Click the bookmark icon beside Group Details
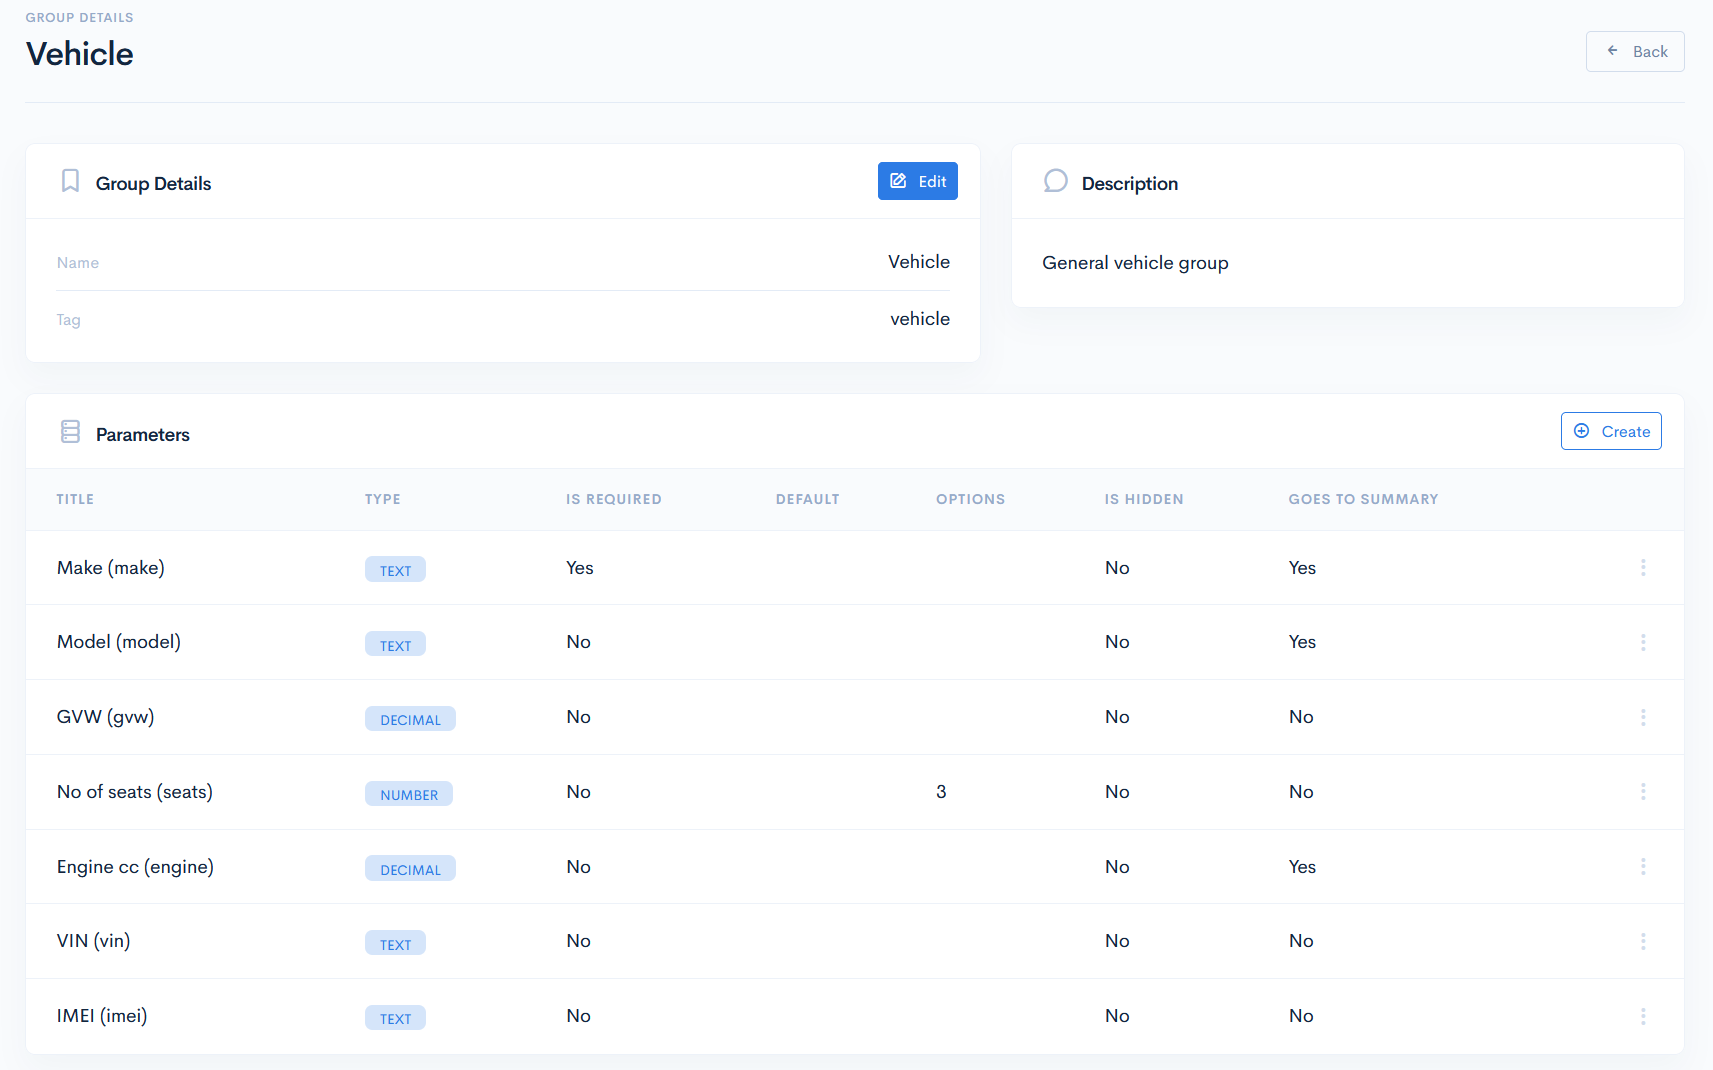1713x1070 pixels. click(x=70, y=181)
